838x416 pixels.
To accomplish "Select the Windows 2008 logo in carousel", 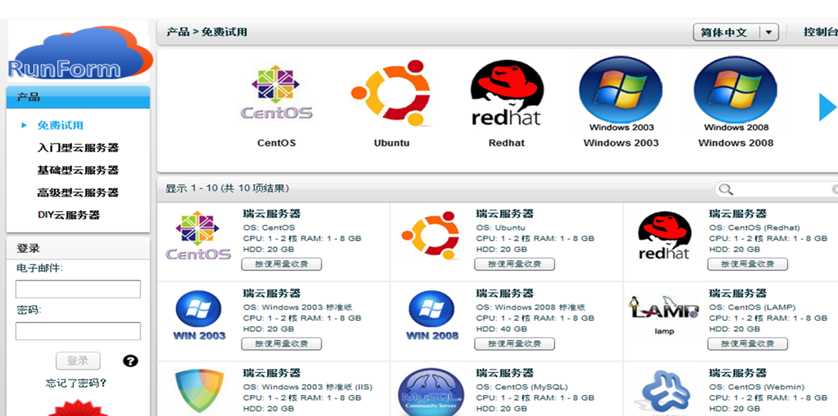I will pos(736,94).
